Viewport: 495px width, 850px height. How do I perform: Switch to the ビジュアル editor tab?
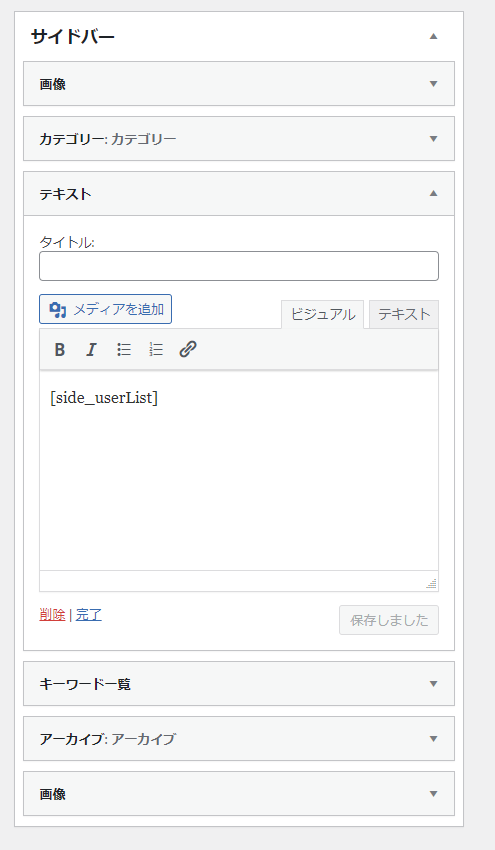[x=323, y=314]
